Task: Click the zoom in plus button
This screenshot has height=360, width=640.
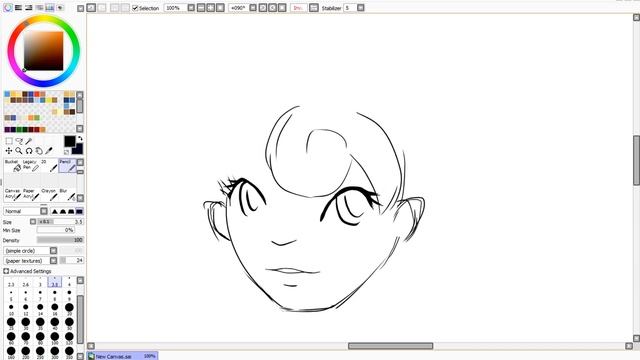Action: tap(211, 8)
